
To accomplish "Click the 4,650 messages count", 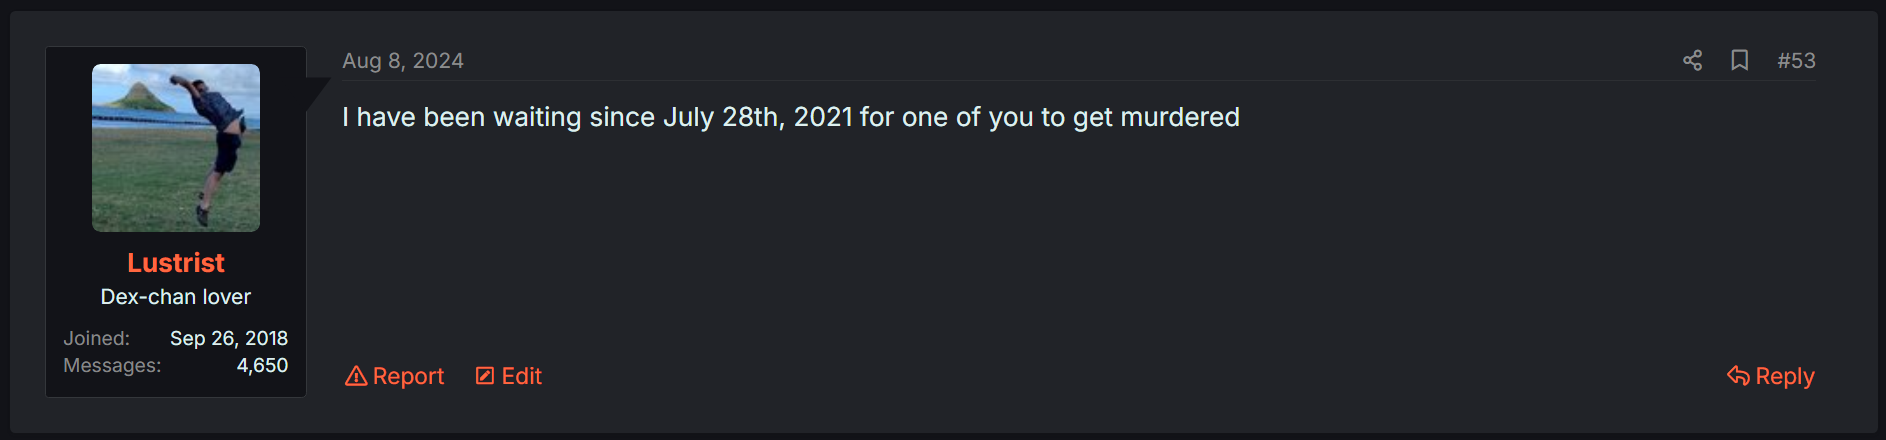I will click(x=262, y=366).
